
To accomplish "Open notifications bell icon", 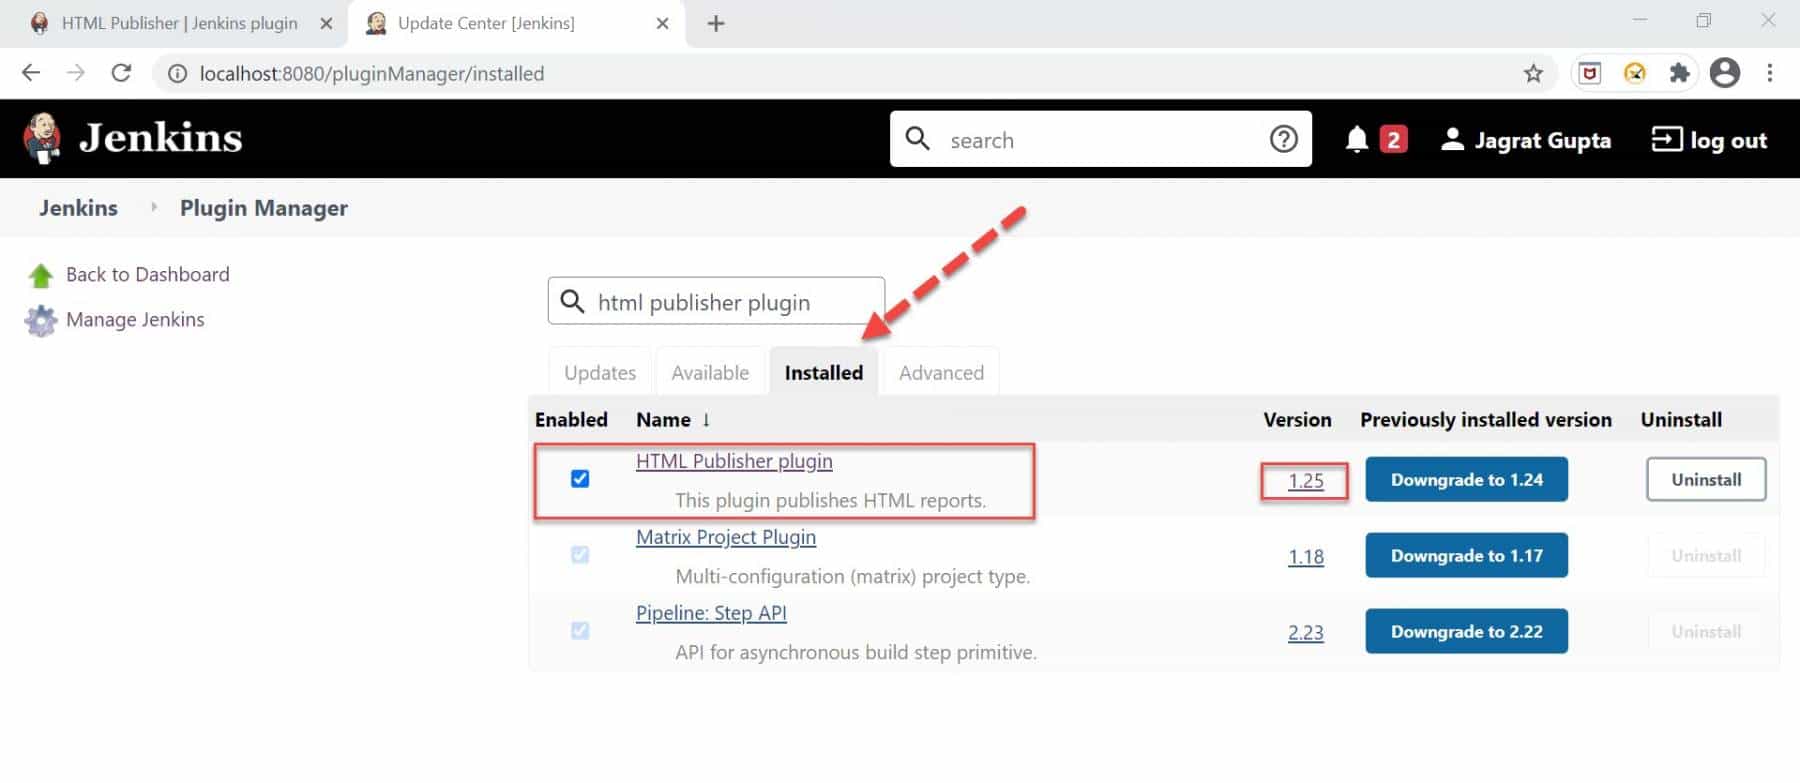I will (x=1356, y=139).
